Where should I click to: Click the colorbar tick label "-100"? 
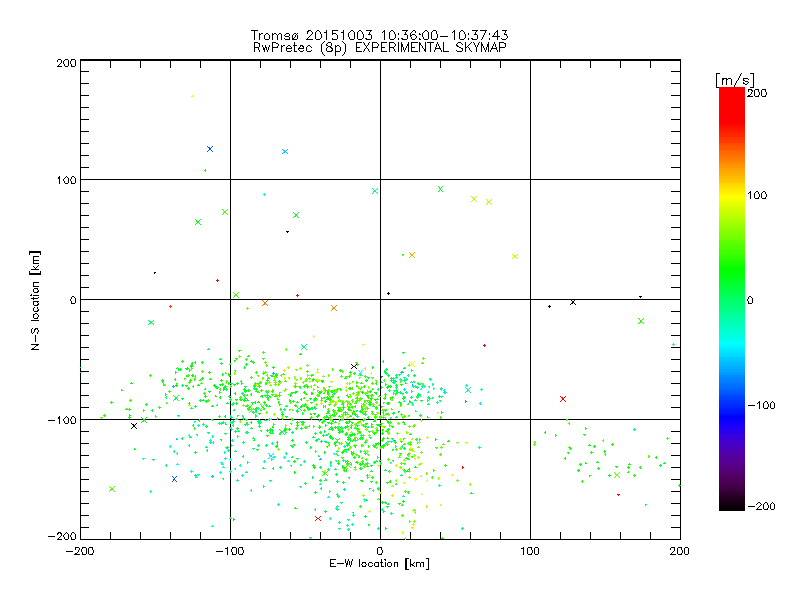point(761,405)
